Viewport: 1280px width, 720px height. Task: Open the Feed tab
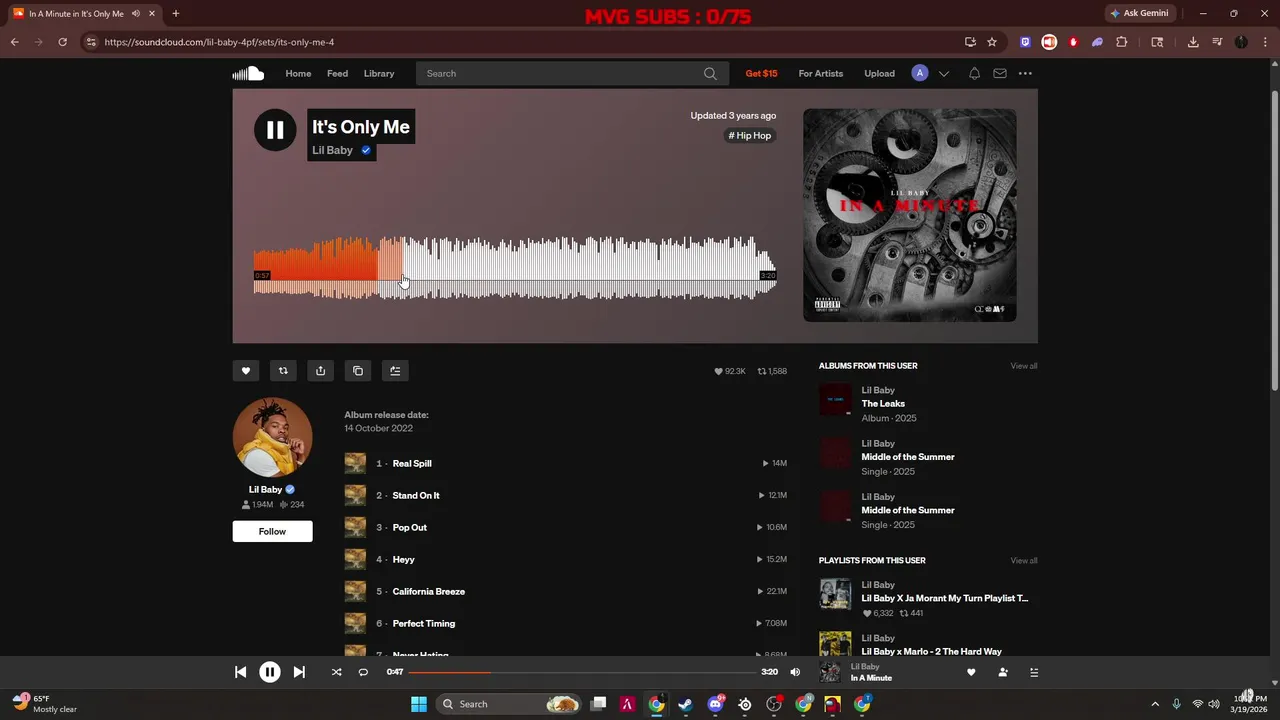(338, 73)
